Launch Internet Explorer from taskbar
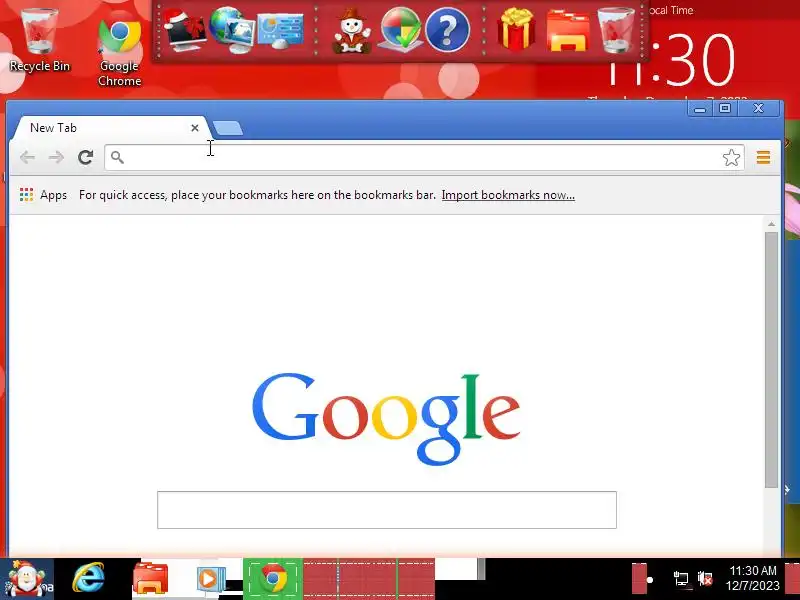The width and height of the screenshot is (800, 600). coord(89,579)
